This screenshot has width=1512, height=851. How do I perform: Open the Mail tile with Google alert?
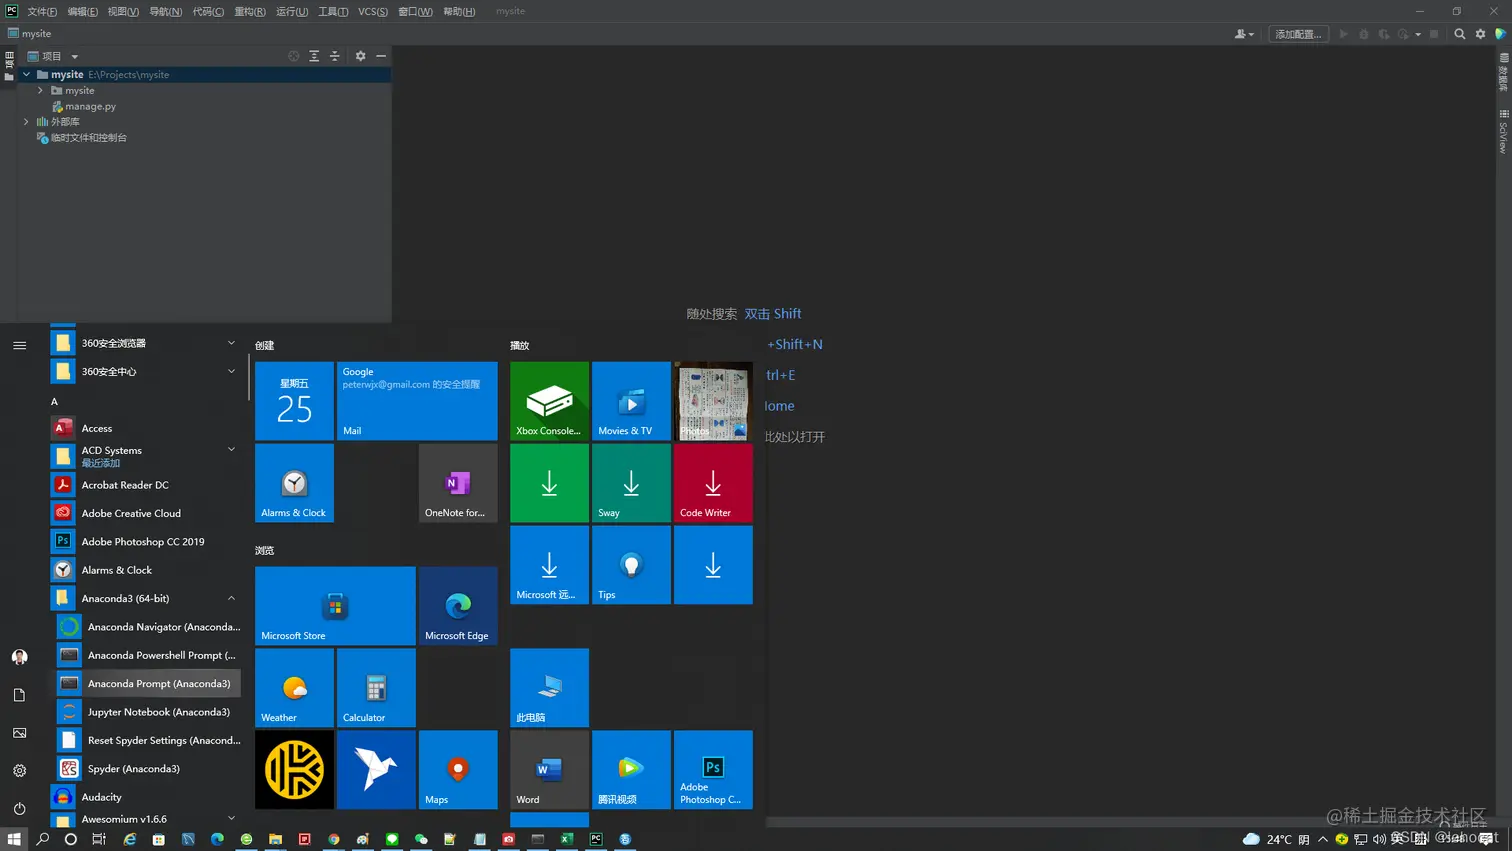pyautogui.click(x=417, y=401)
